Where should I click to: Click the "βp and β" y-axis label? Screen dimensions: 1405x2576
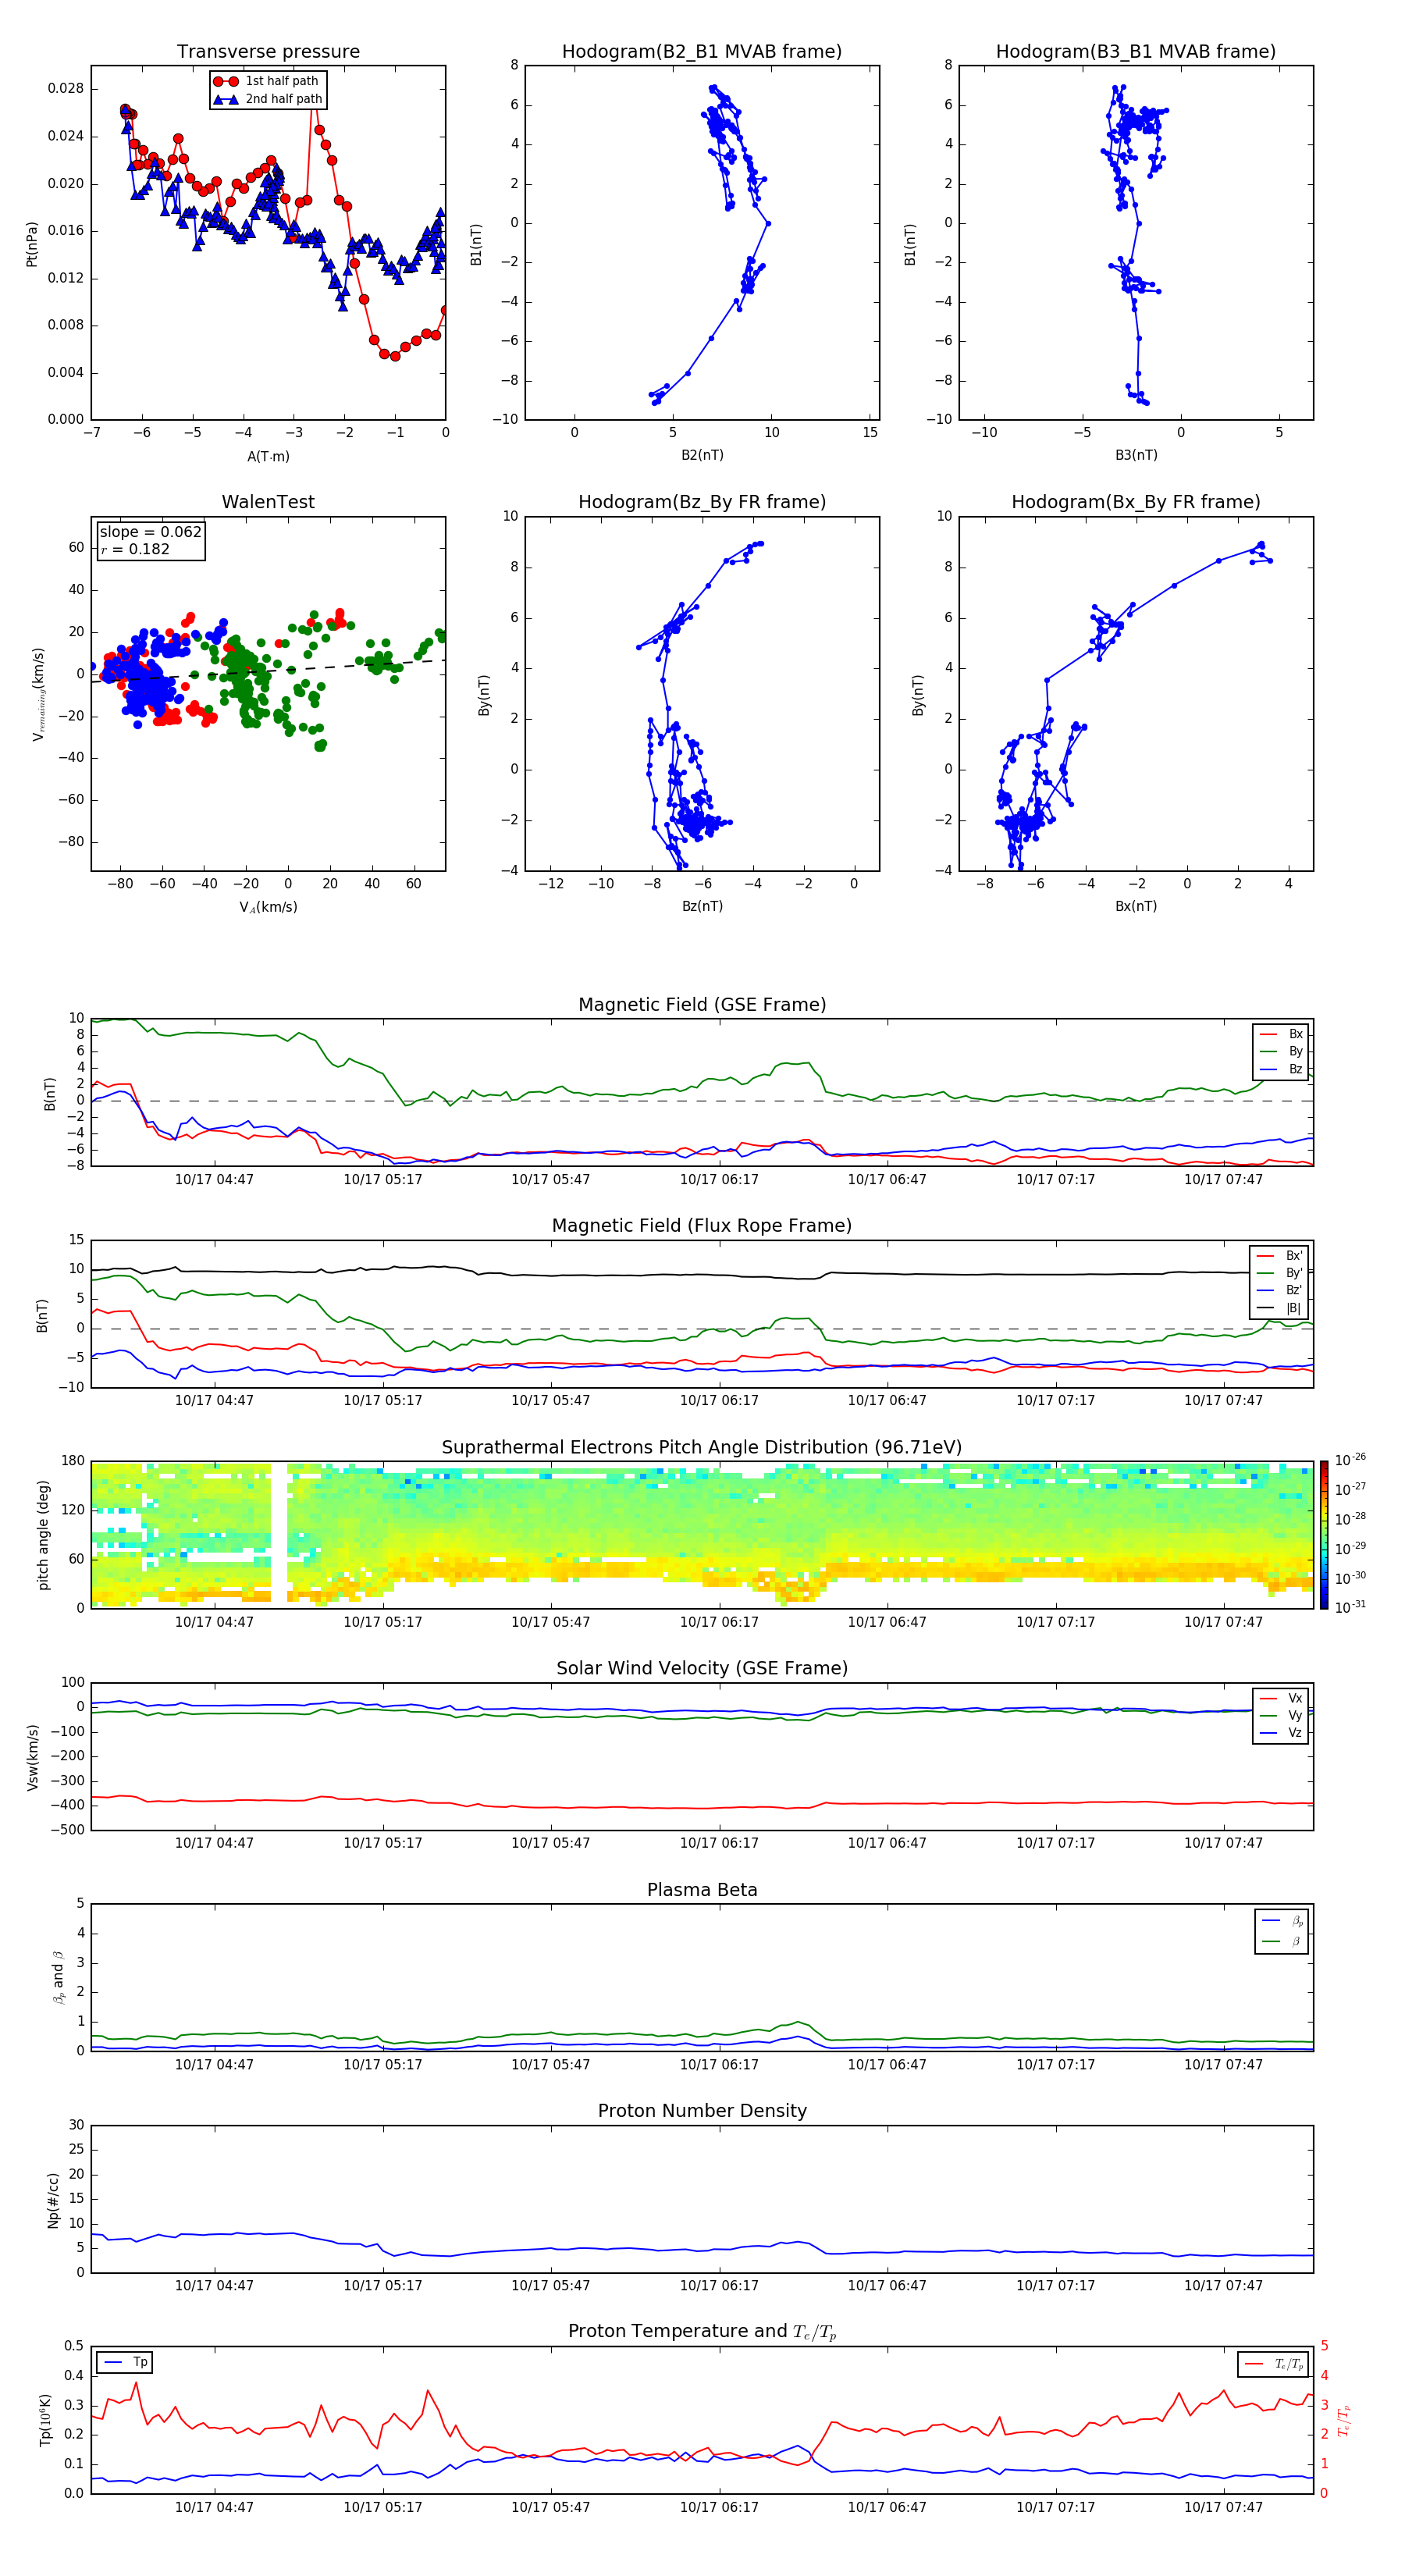[58, 1977]
